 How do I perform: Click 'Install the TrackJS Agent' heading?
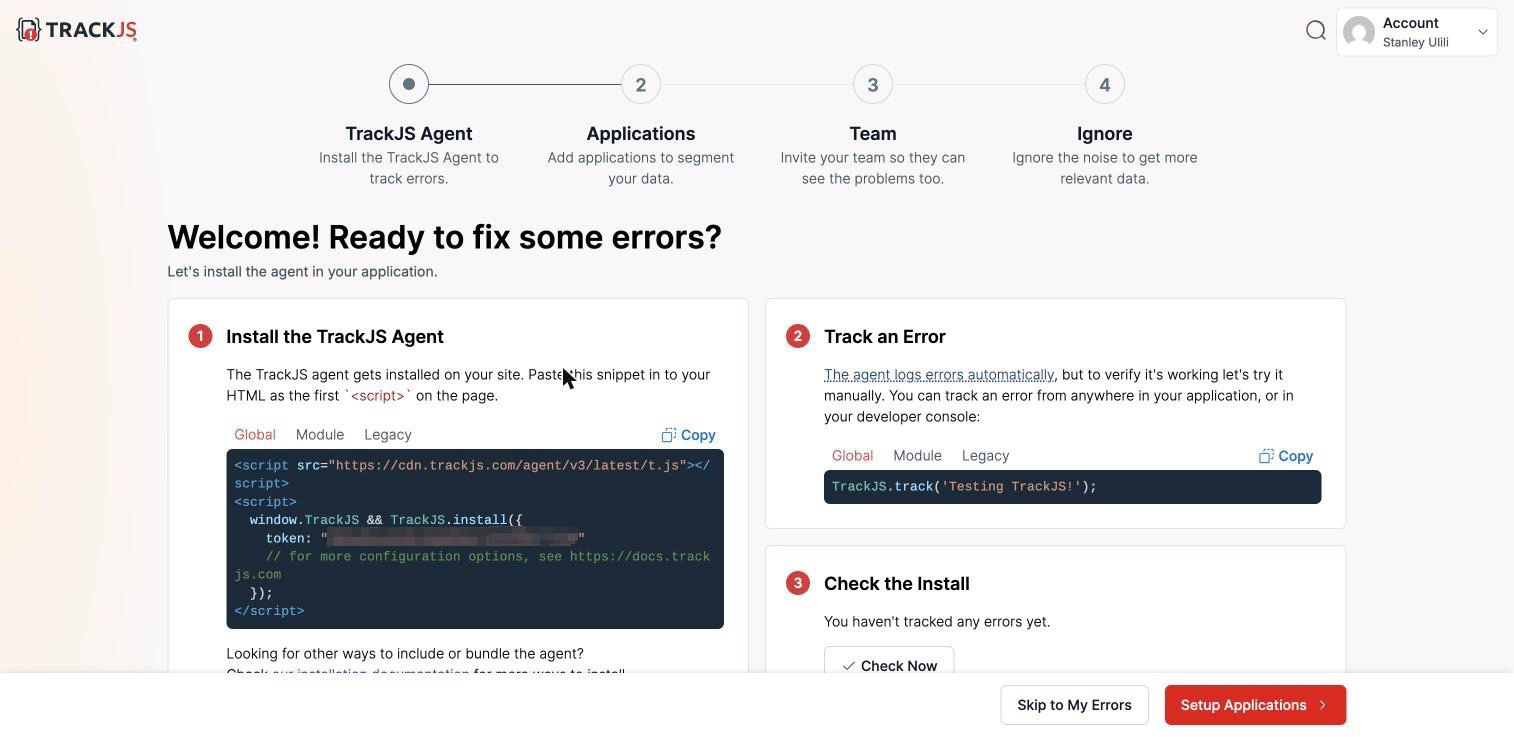(x=335, y=337)
